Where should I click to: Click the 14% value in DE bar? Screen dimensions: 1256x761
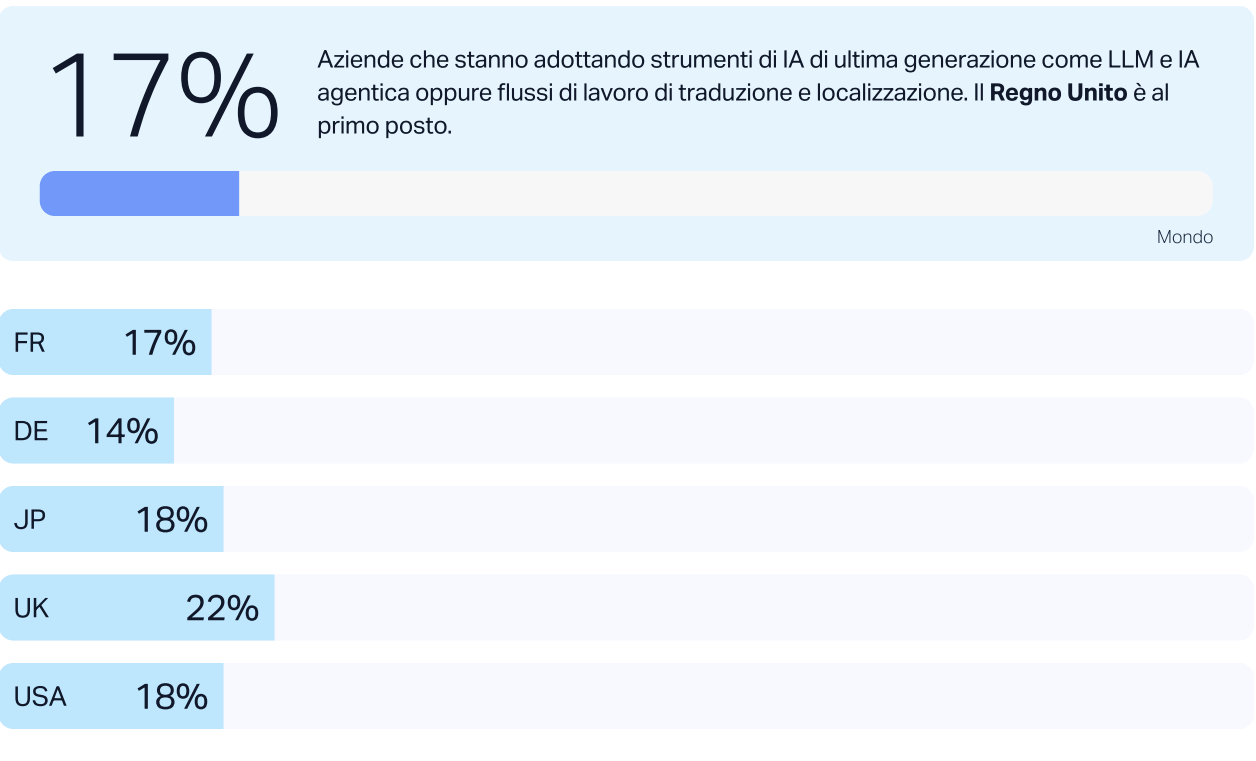pyautogui.click(x=122, y=431)
